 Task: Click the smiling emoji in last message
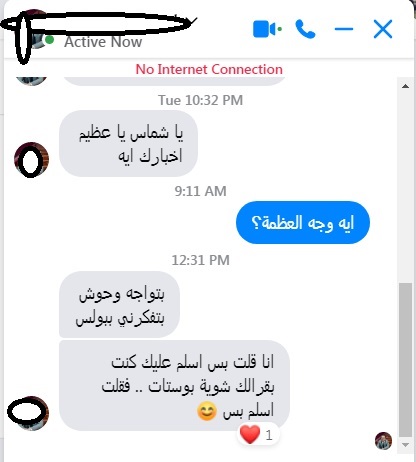pyautogui.click(x=207, y=411)
